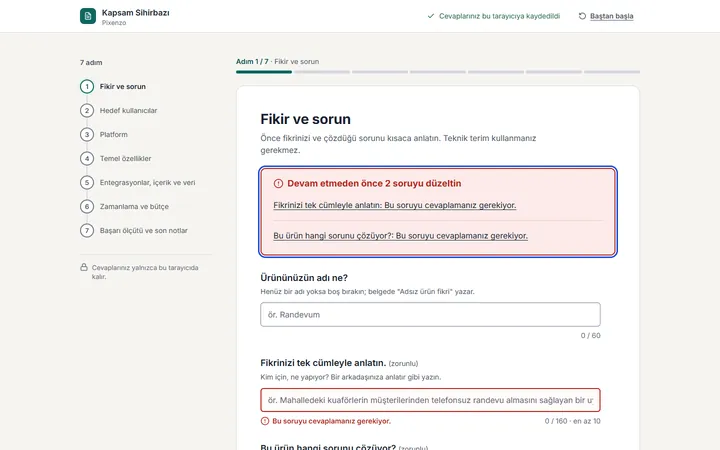Open Entegrasyonlar, içerik ve veri step

(x=147, y=182)
